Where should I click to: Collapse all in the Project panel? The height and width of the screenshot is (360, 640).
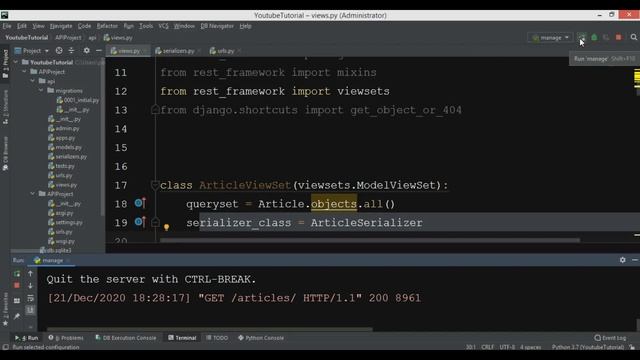pos(71,51)
